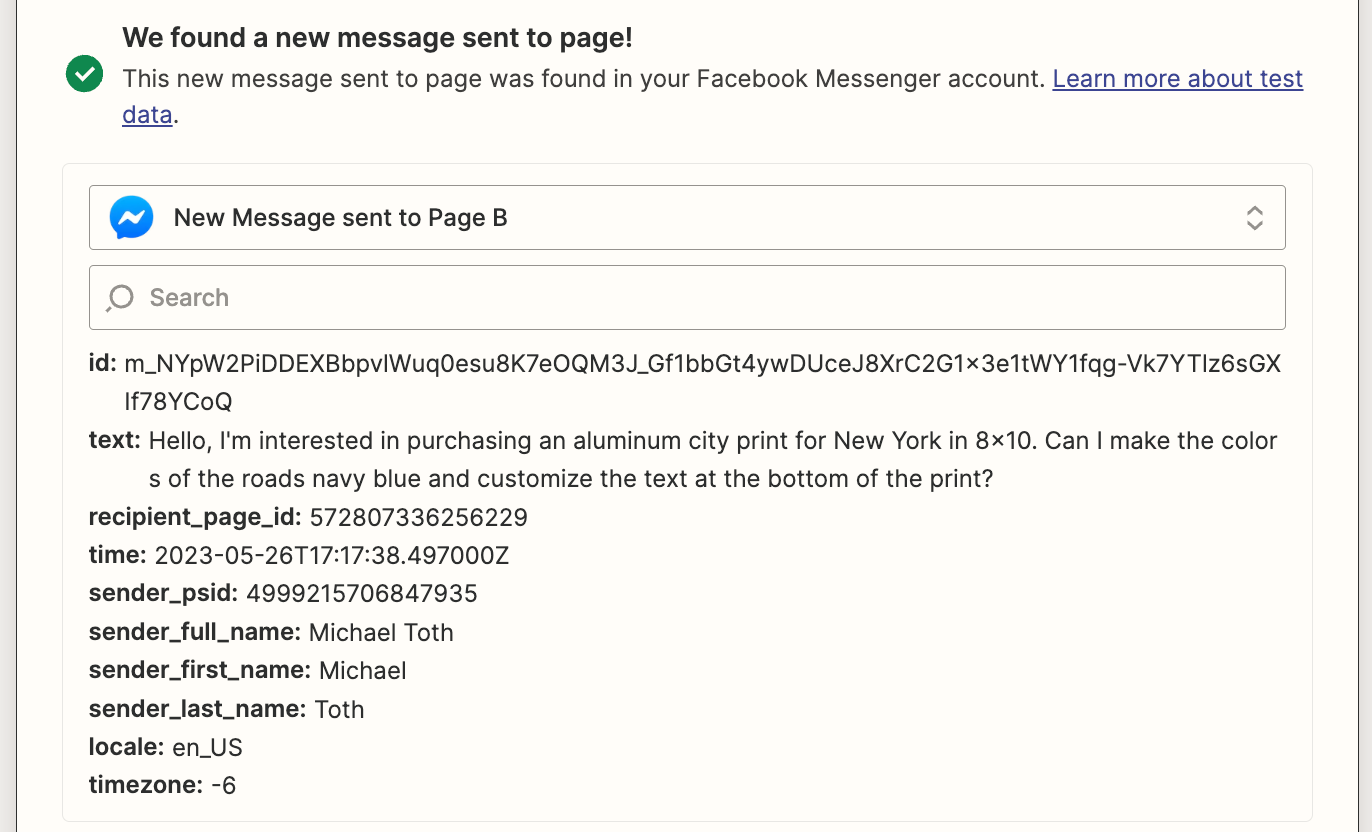Click the up-down chevron arrows on the record selector

[1254, 217]
